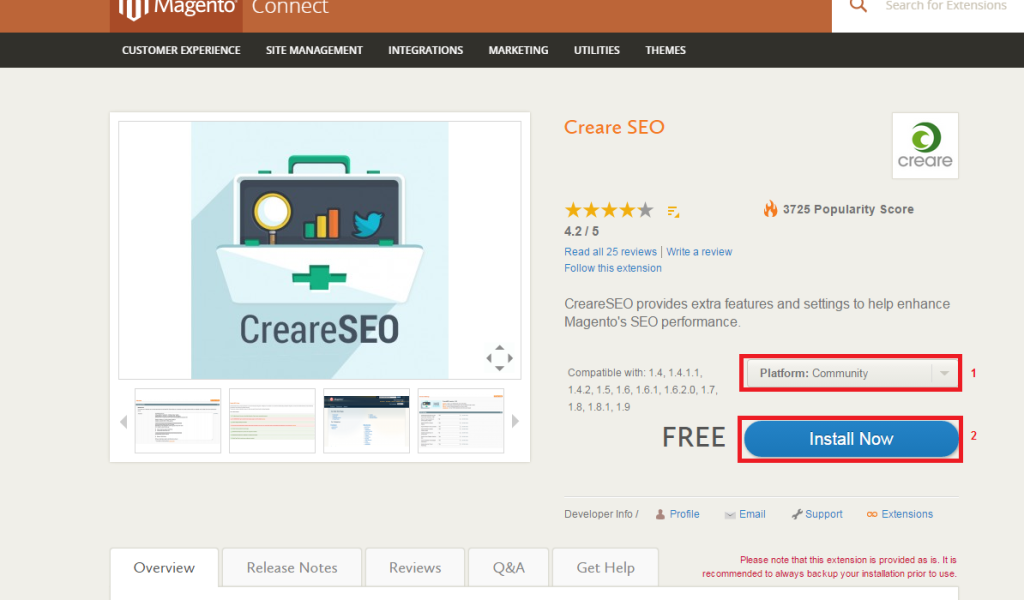Click the next thumbnails arrow
The width and height of the screenshot is (1024, 600).
click(x=515, y=421)
